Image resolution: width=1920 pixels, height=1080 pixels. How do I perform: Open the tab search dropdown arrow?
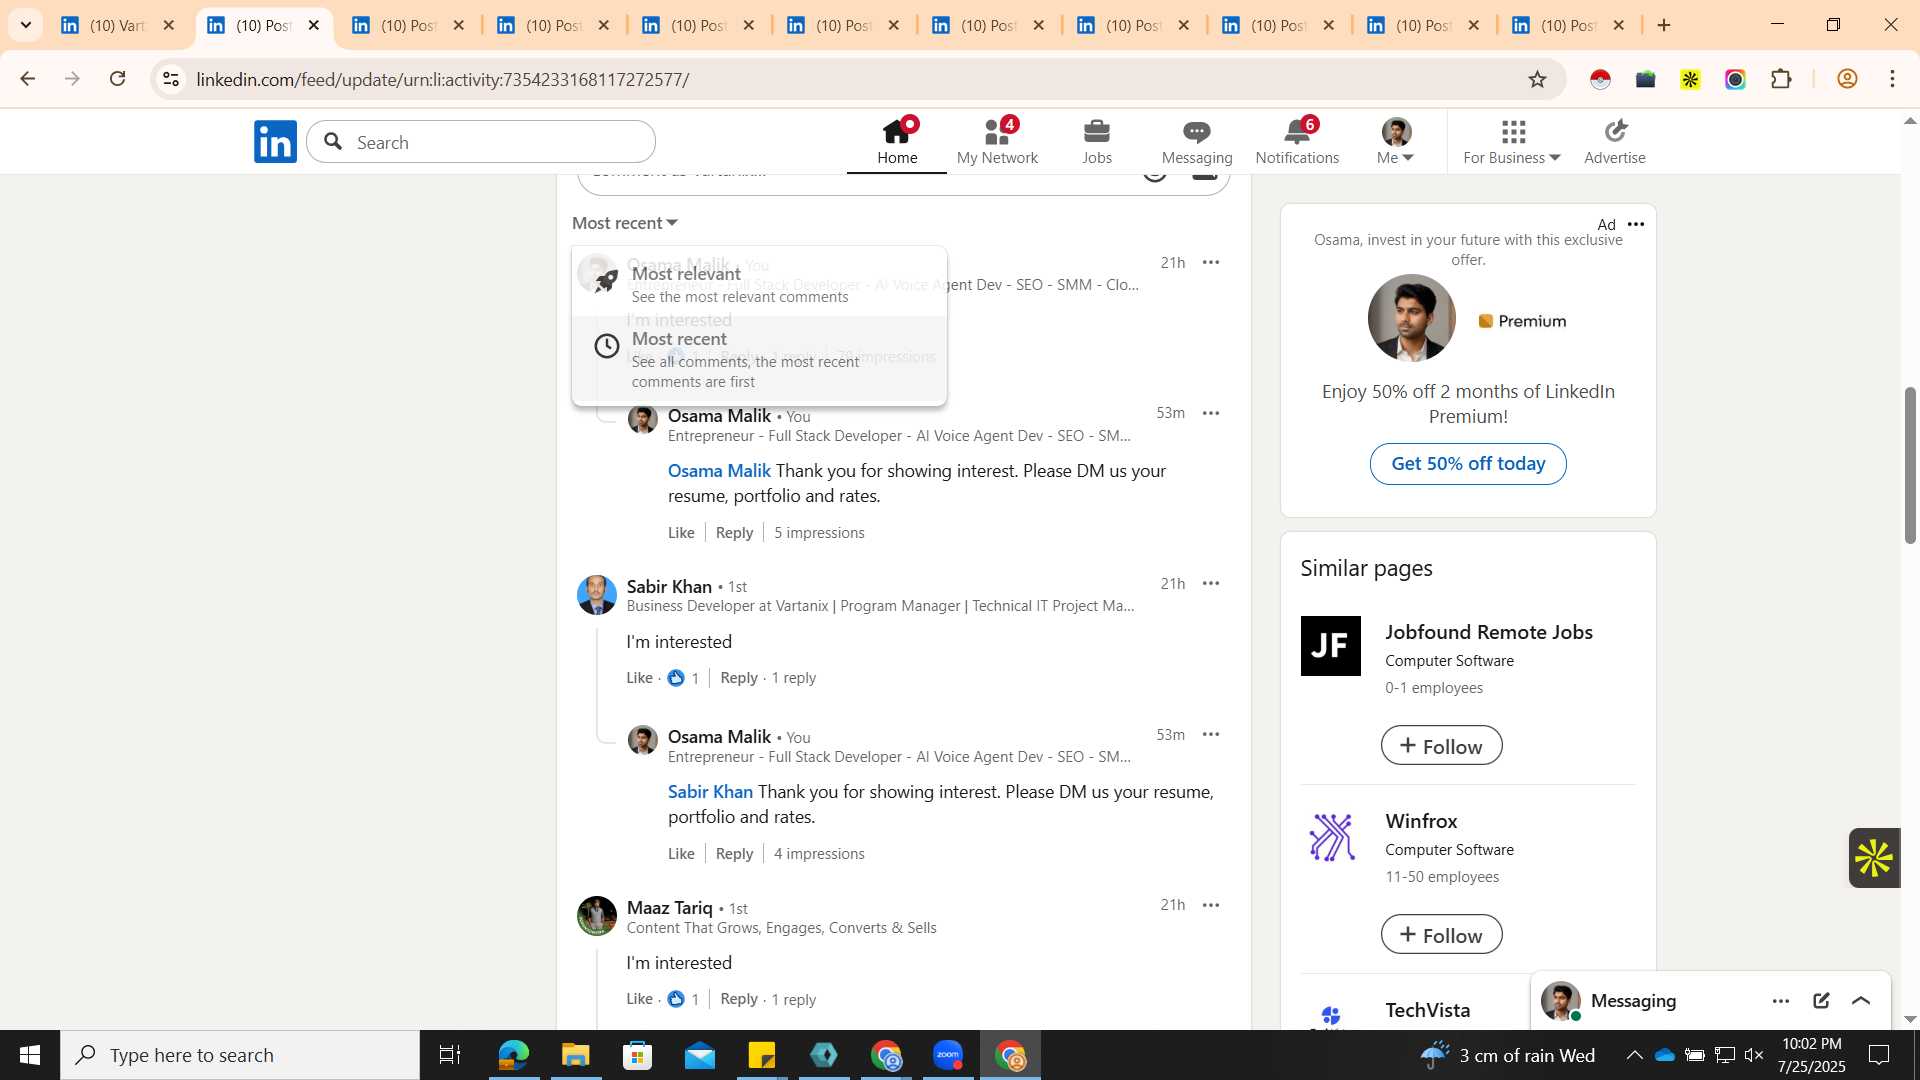click(x=26, y=25)
